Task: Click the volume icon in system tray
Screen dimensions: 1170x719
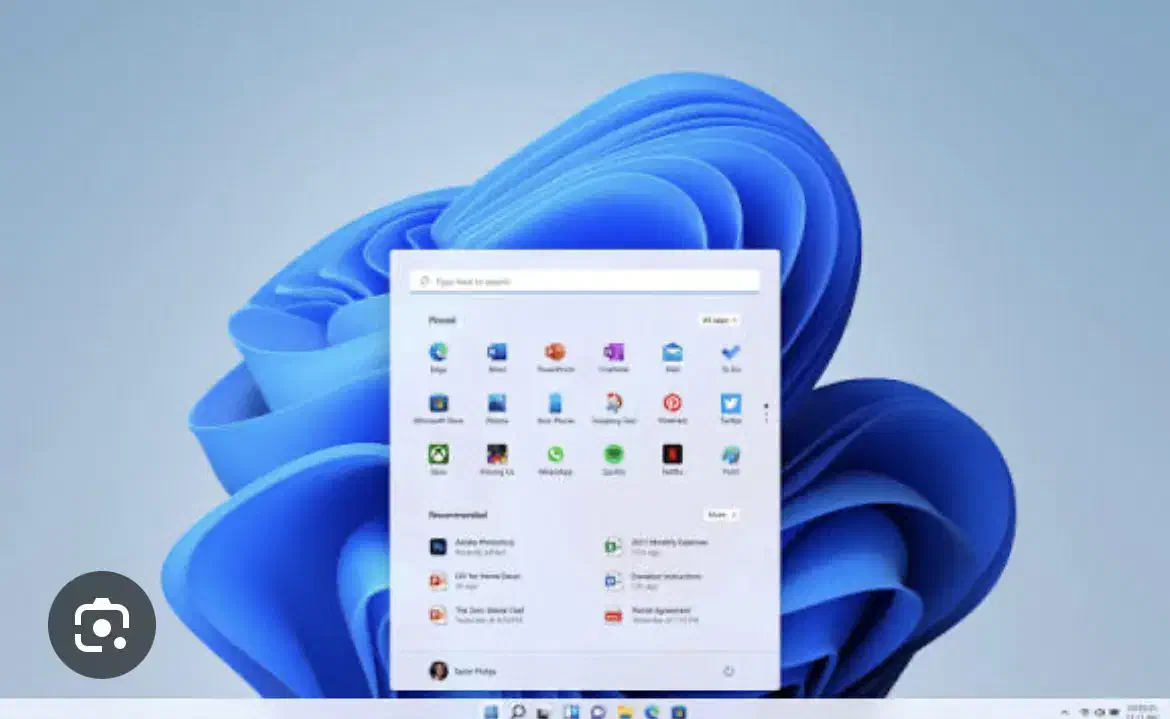Action: coord(1099,712)
